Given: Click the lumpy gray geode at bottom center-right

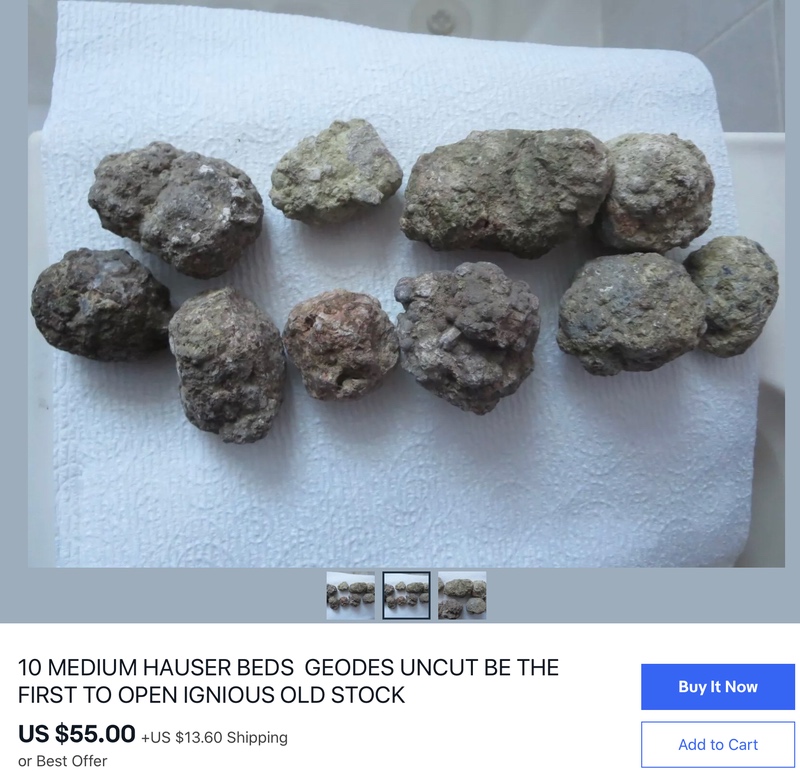Looking at the screenshot, I should 467,337.
